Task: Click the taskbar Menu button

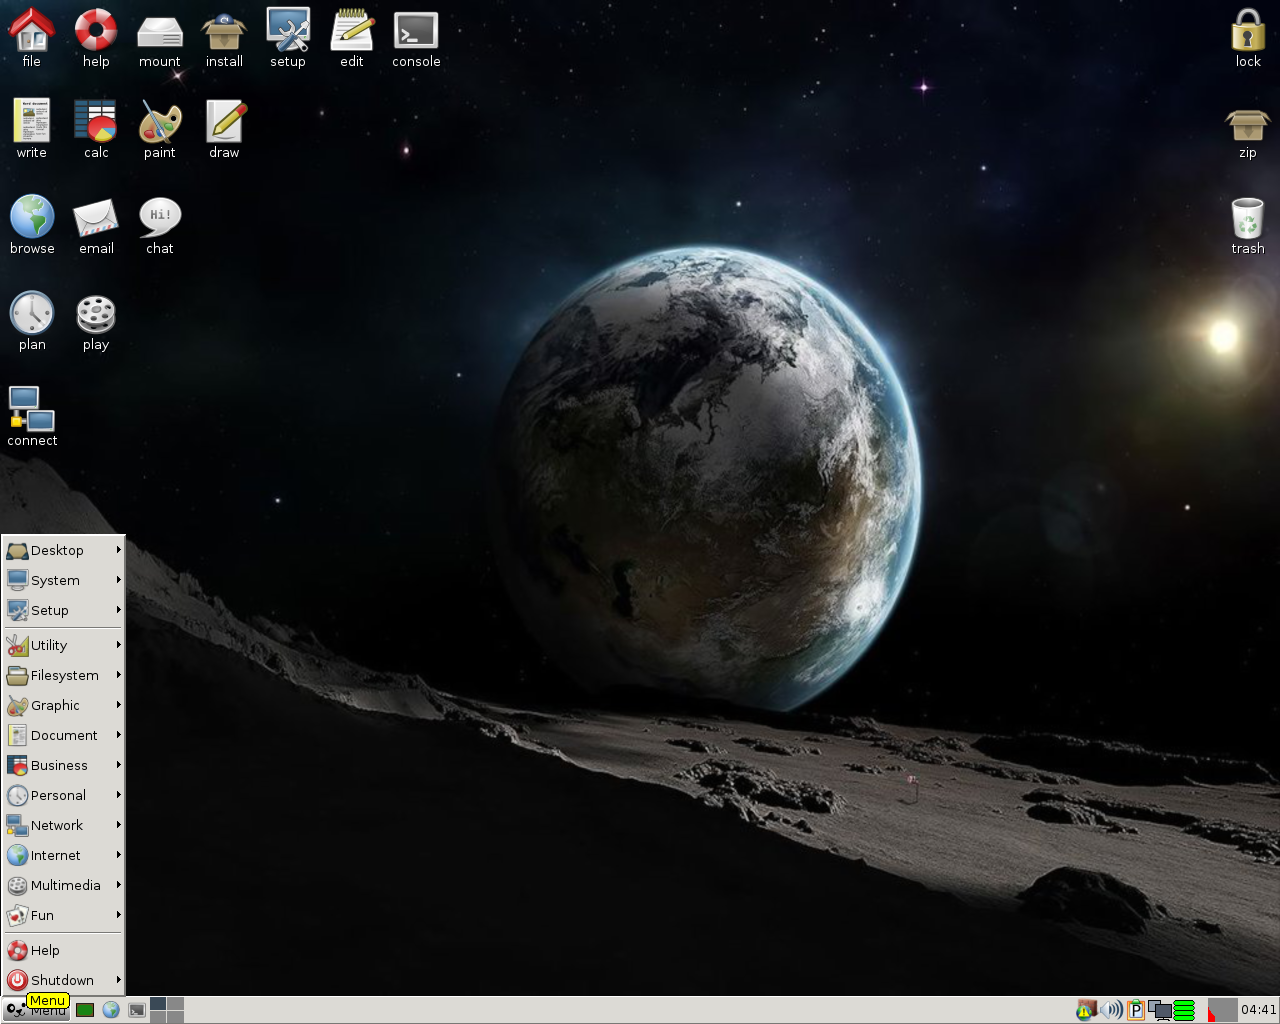Action: click(x=36, y=1010)
